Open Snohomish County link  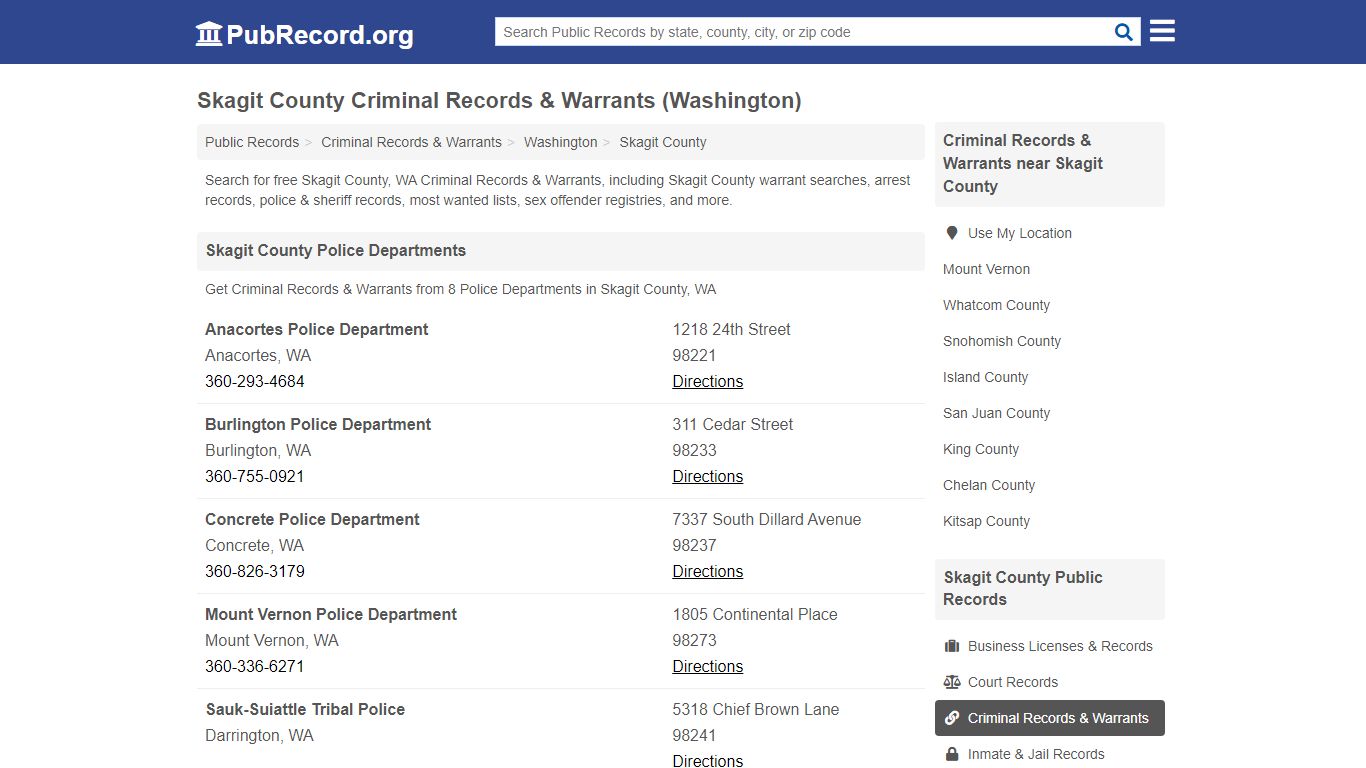coord(1002,341)
